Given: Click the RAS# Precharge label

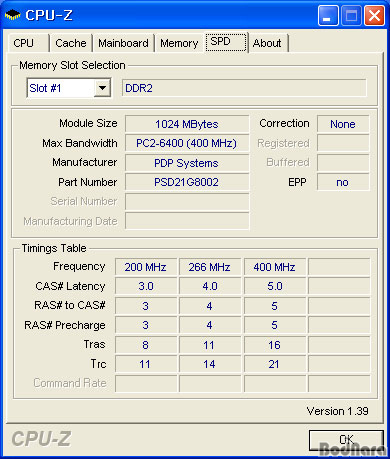Looking at the screenshot, I should 65,325.
